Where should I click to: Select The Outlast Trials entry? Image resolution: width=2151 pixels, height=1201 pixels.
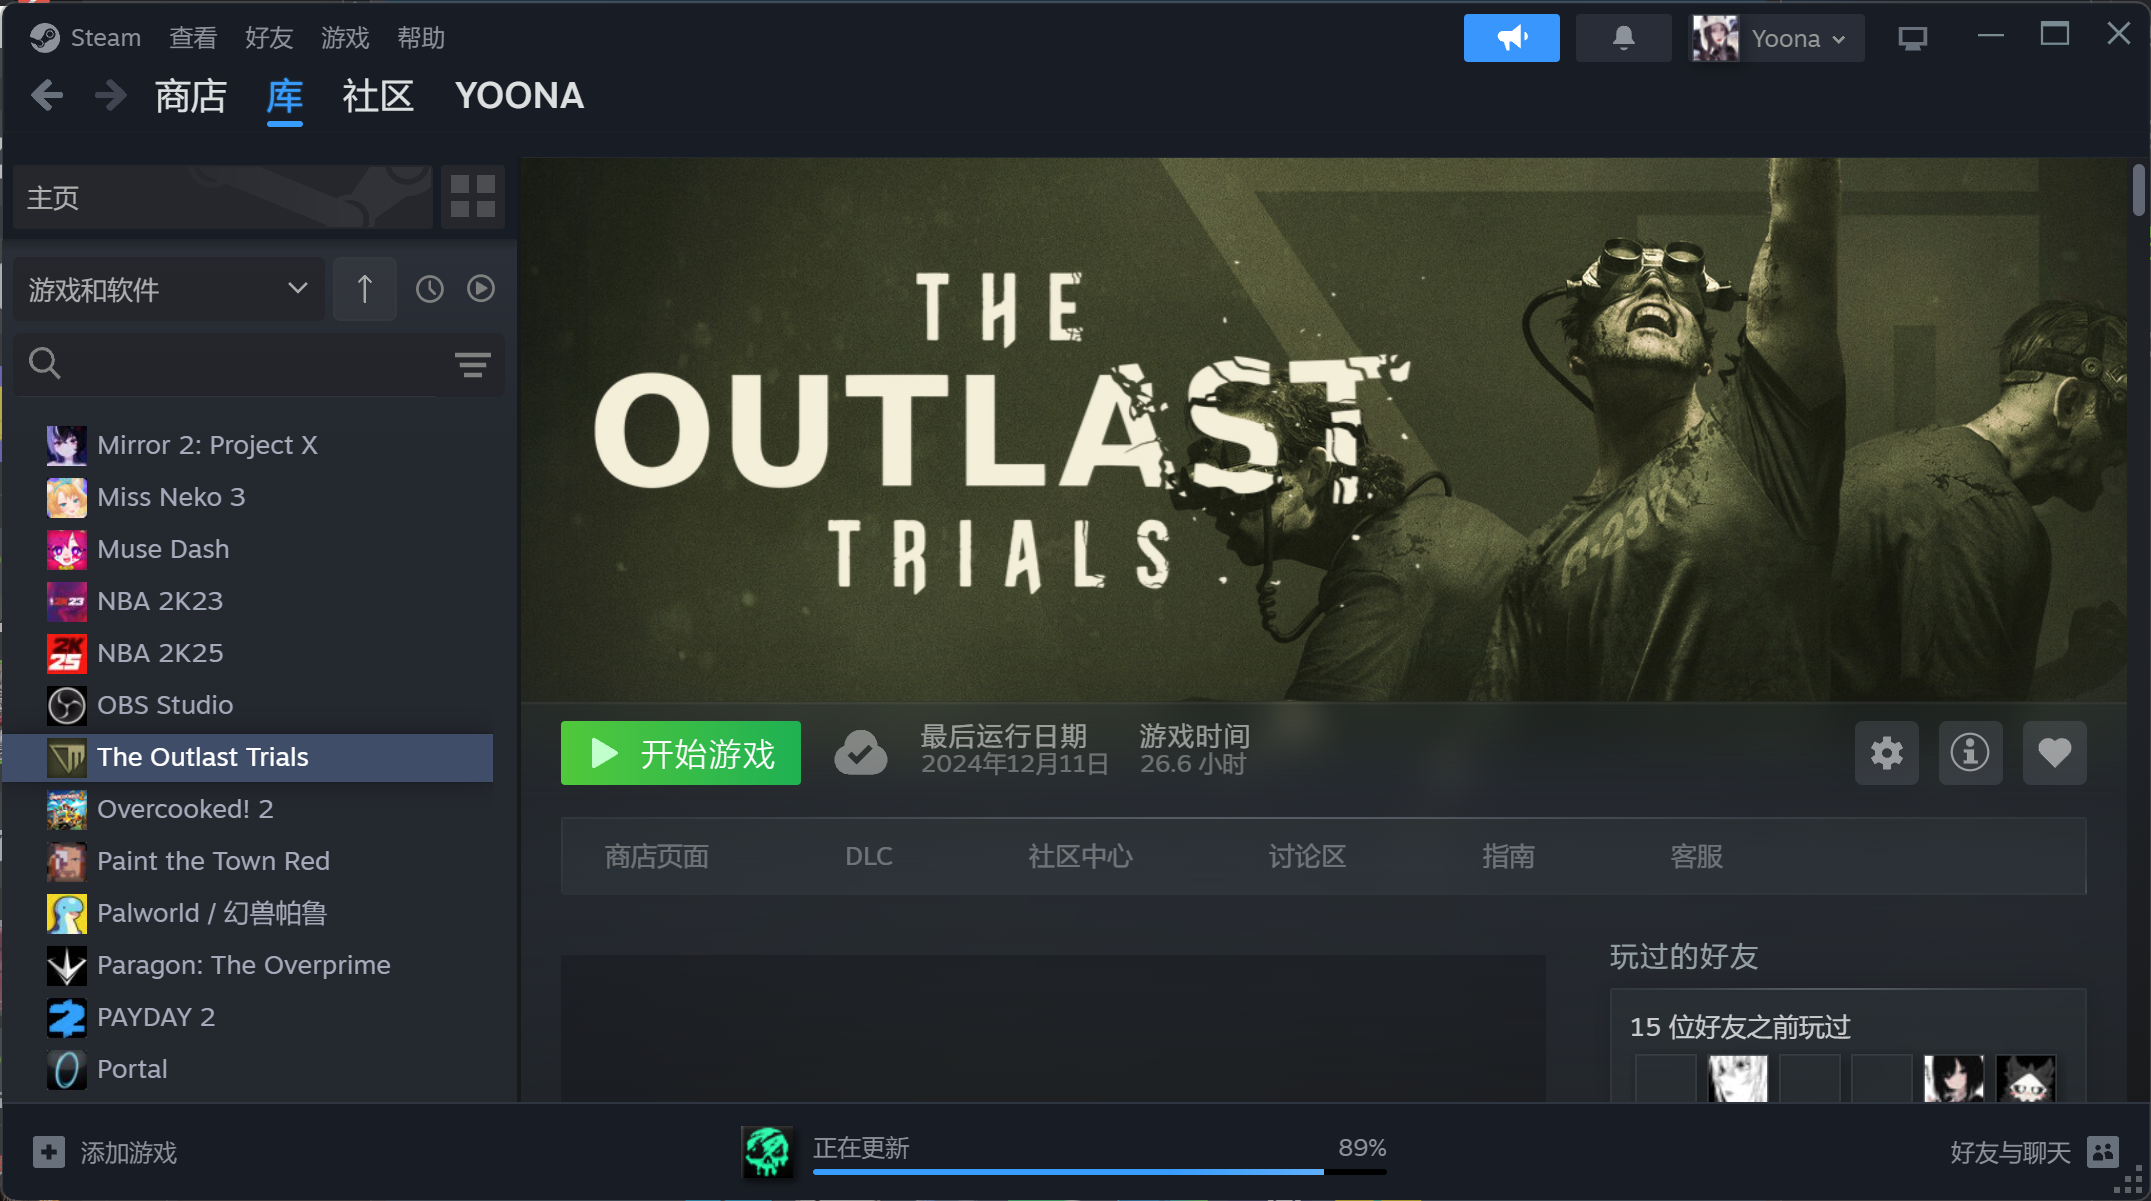(x=250, y=757)
